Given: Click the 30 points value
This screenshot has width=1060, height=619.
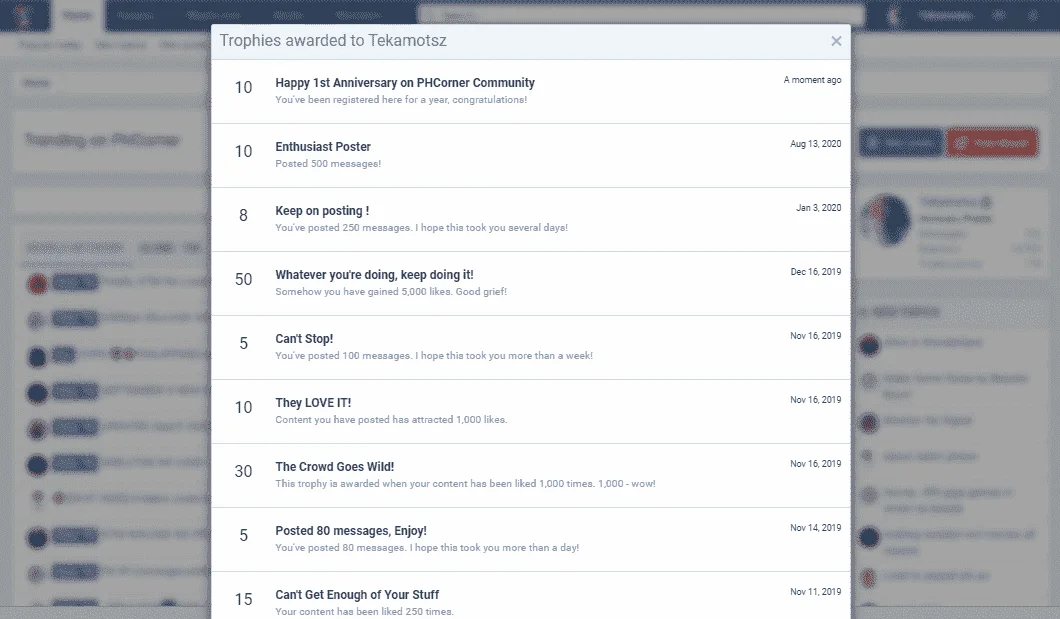Looking at the screenshot, I should coord(243,472).
